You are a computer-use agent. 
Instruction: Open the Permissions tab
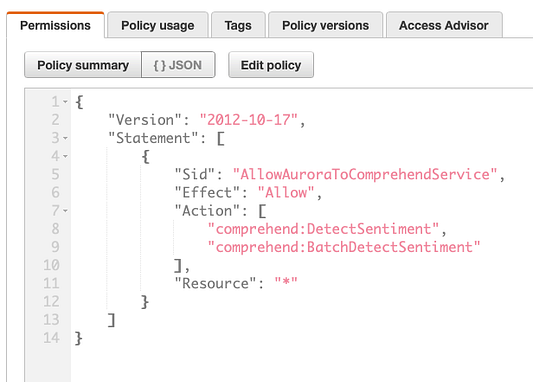[x=55, y=25]
